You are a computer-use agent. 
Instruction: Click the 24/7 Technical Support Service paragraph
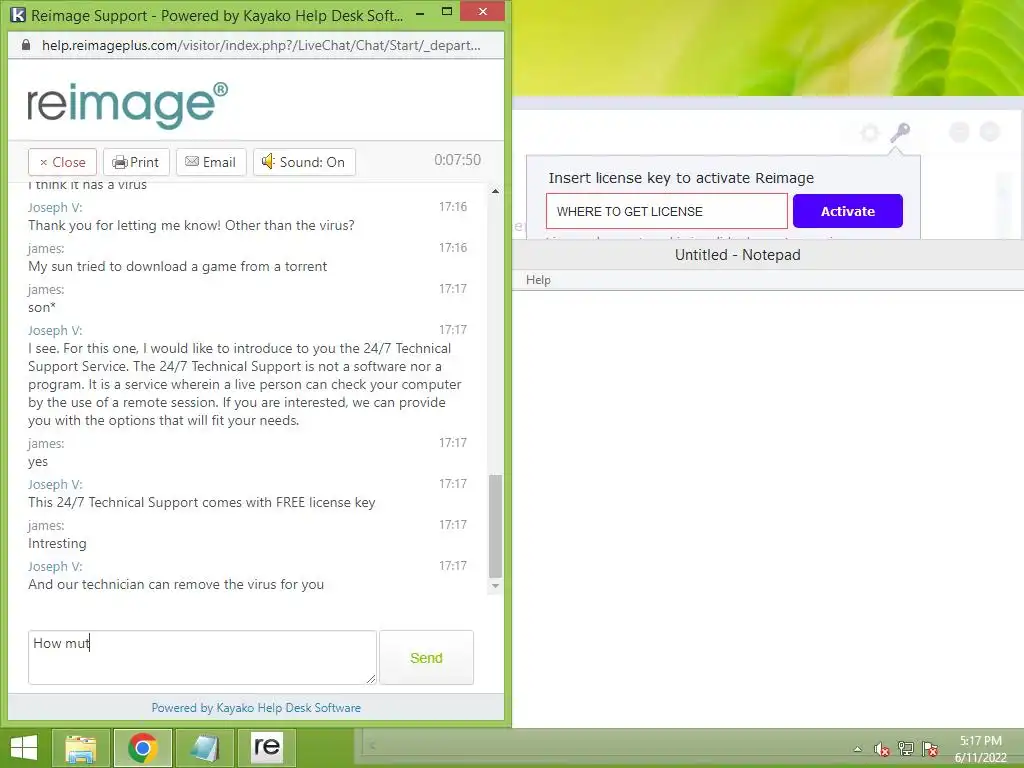245,384
